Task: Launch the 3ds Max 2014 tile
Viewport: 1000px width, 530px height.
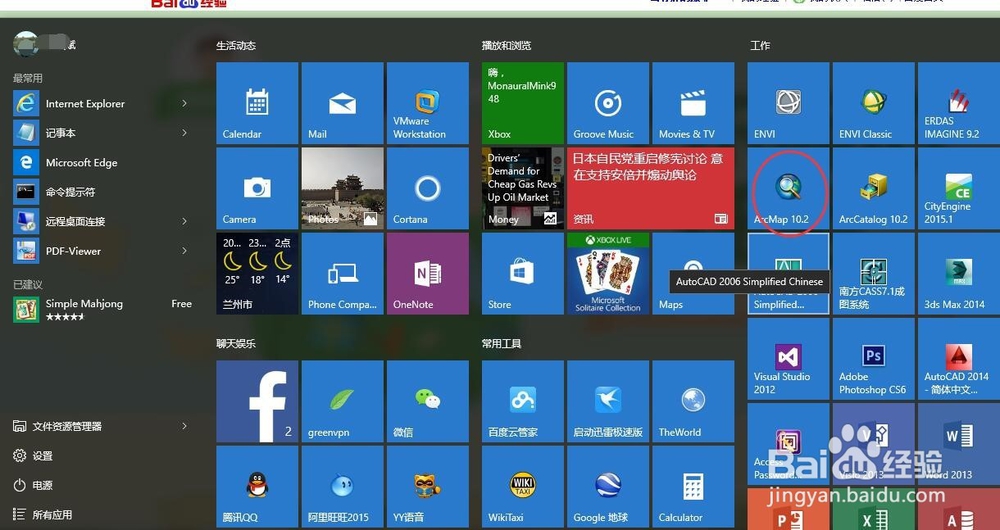Action: pos(959,274)
